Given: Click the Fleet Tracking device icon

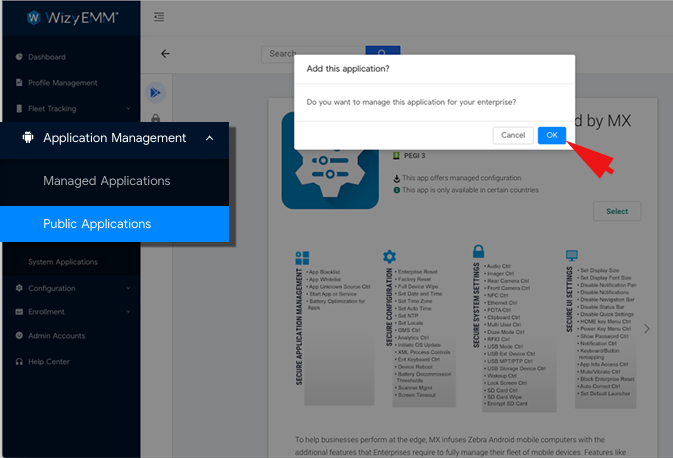Looking at the screenshot, I should (19, 108).
